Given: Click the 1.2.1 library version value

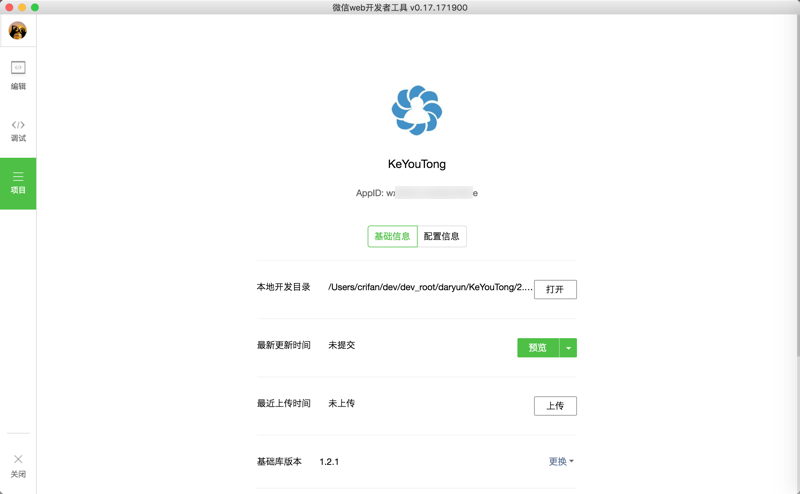Looking at the screenshot, I should pyautogui.click(x=329, y=461).
